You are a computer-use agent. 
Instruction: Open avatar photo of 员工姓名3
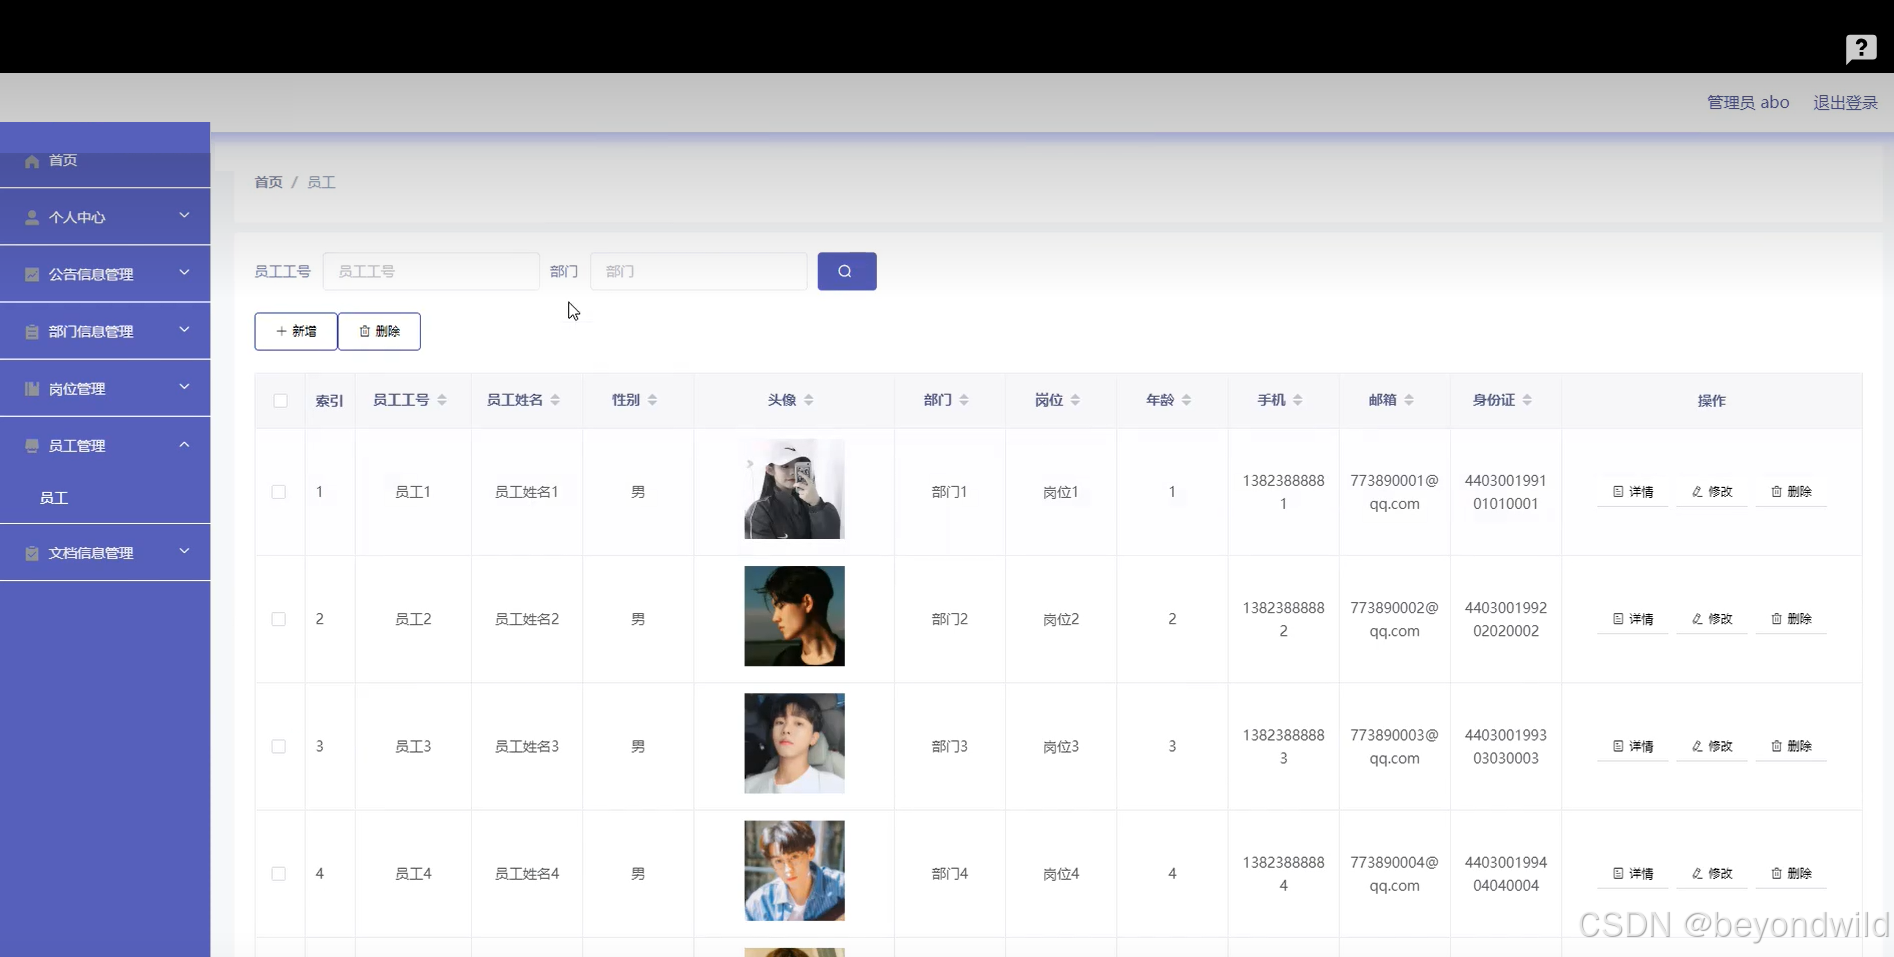pyautogui.click(x=794, y=743)
